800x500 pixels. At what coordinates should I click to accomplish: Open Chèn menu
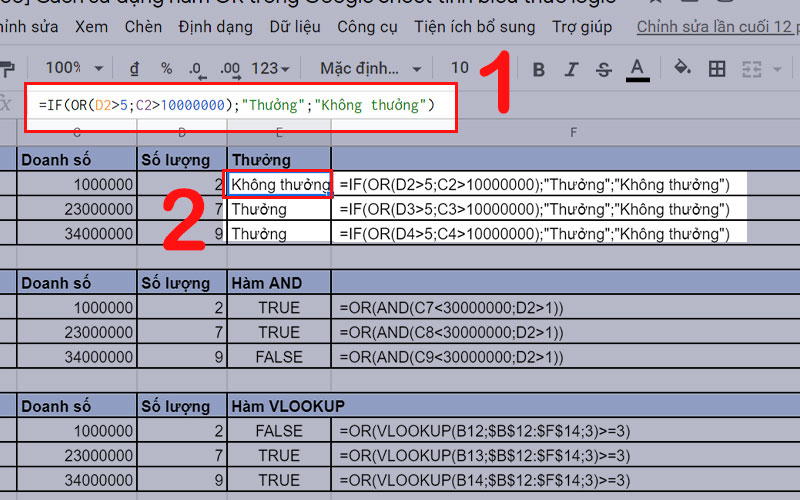pos(143,27)
